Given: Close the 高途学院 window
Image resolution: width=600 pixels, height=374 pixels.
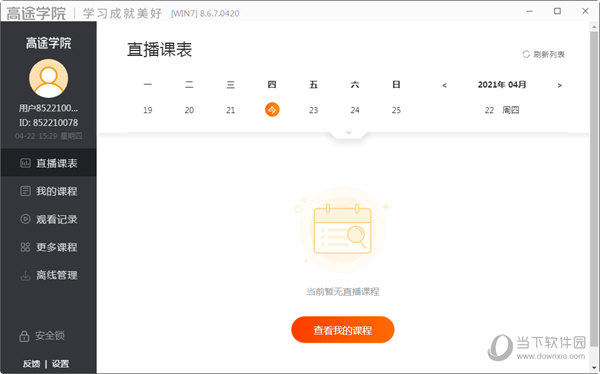Looking at the screenshot, I should point(585,11).
